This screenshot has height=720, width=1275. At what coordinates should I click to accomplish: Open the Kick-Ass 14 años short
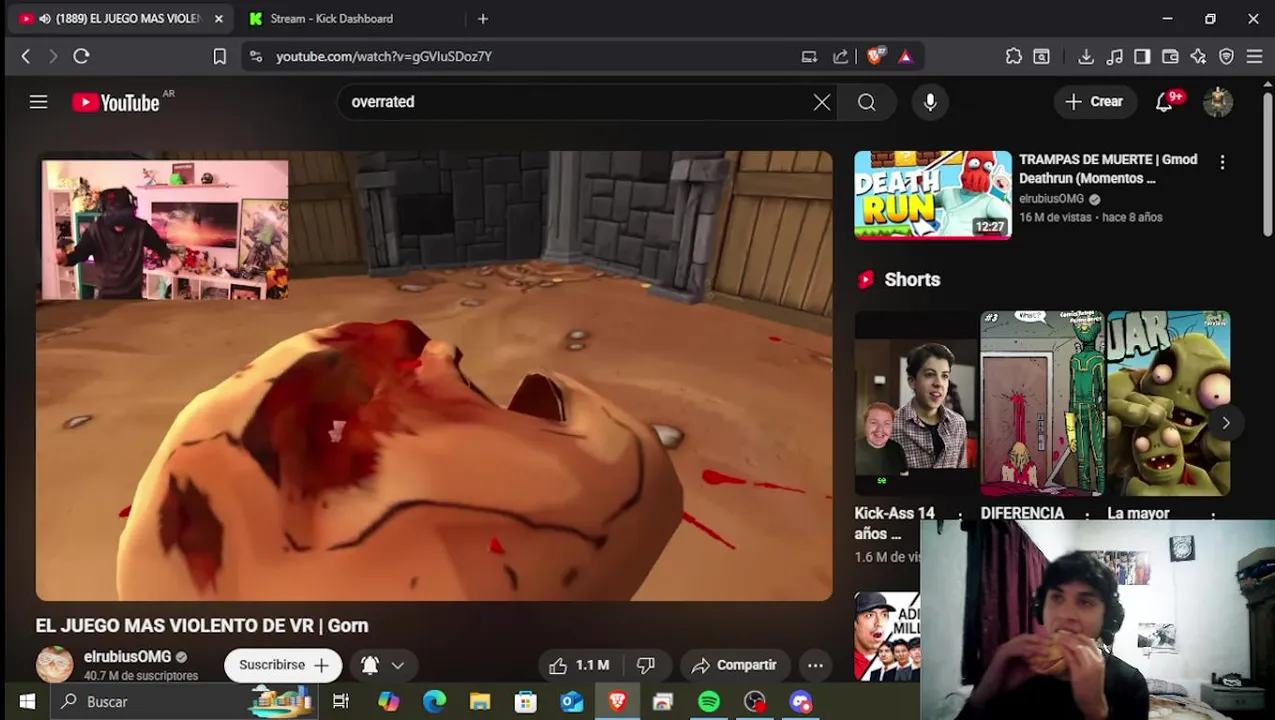(915, 404)
